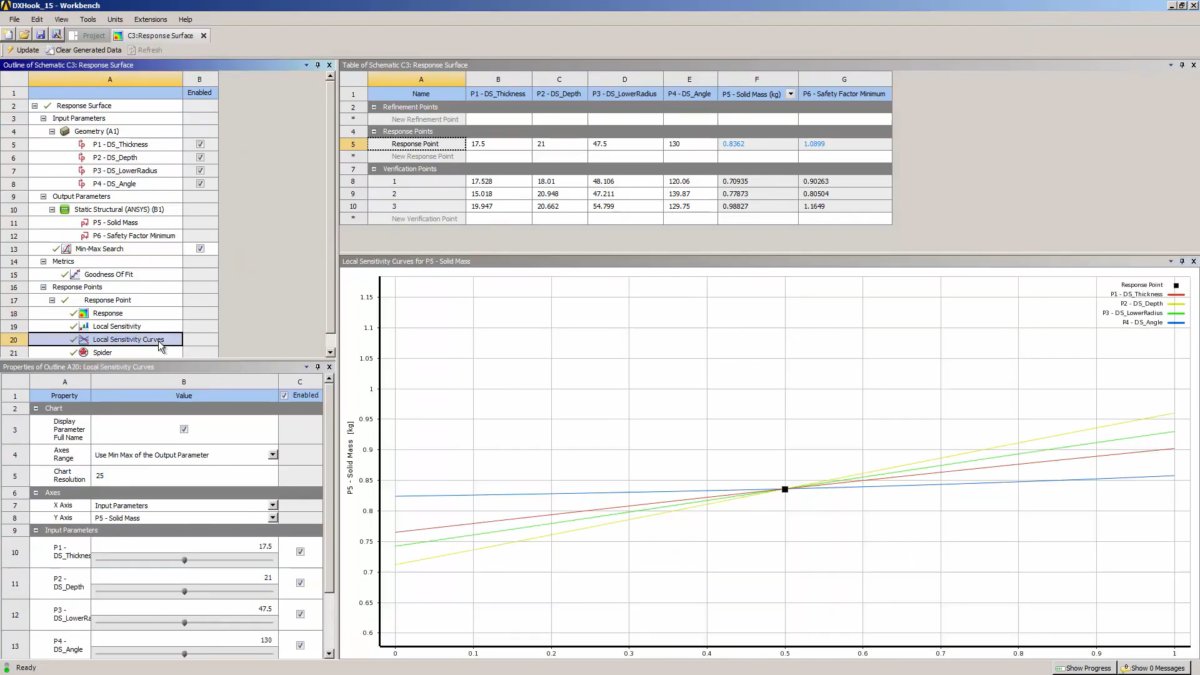The height and width of the screenshot is (675, 1200).
Task: Open the Extensions menu
Action: tap(151, 19)
